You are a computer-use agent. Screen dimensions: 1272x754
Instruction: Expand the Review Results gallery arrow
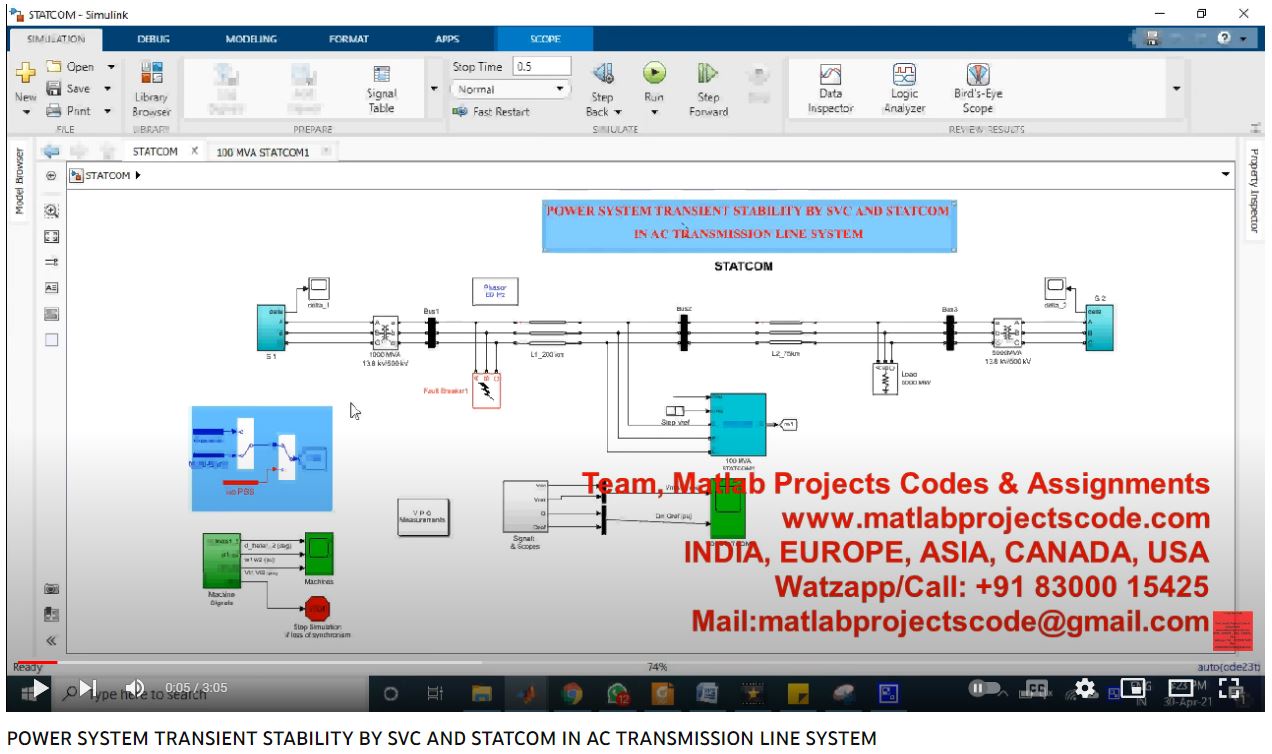[1176, 88]
